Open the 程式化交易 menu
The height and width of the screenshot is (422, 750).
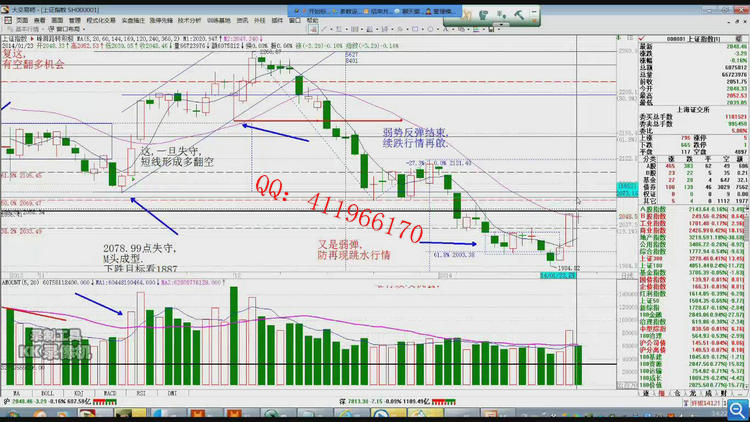pyautogui.click(x=101, y=21)
